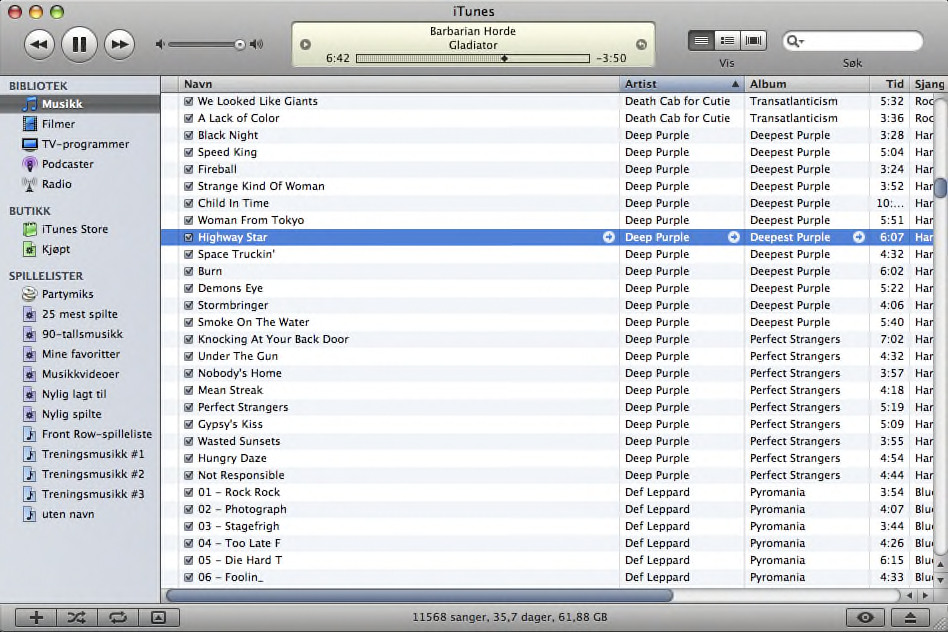Uncheck the 02 – Photograph checkbox
948x632 pixels.
coord(189,509)
